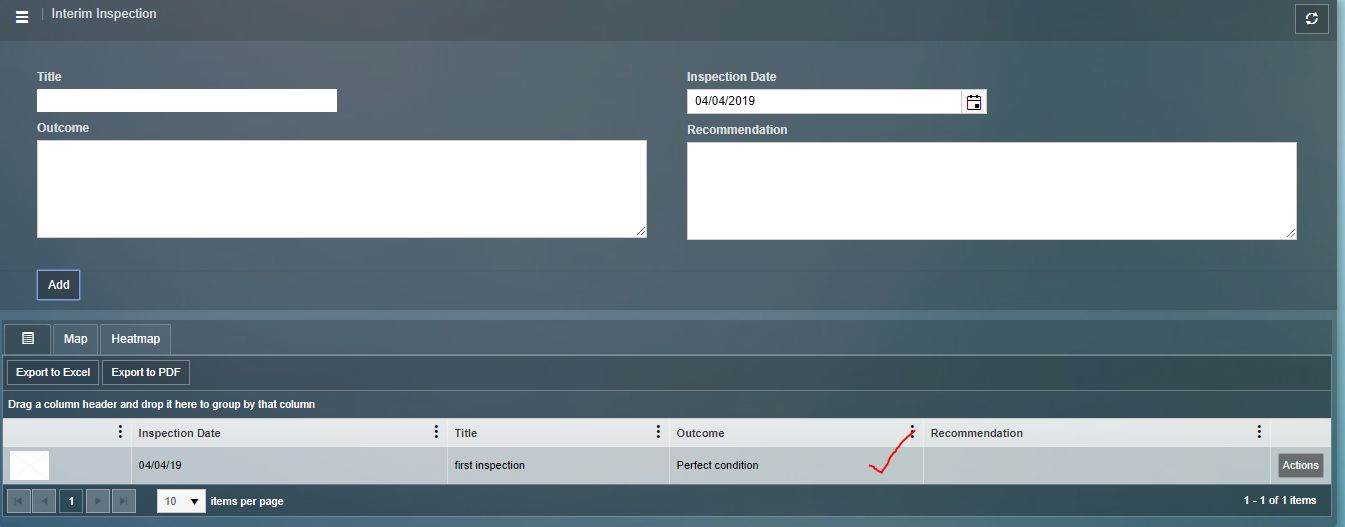The image size is (1345, 527).
Task: Open Title column options menu
Action: tap(658, 432)
